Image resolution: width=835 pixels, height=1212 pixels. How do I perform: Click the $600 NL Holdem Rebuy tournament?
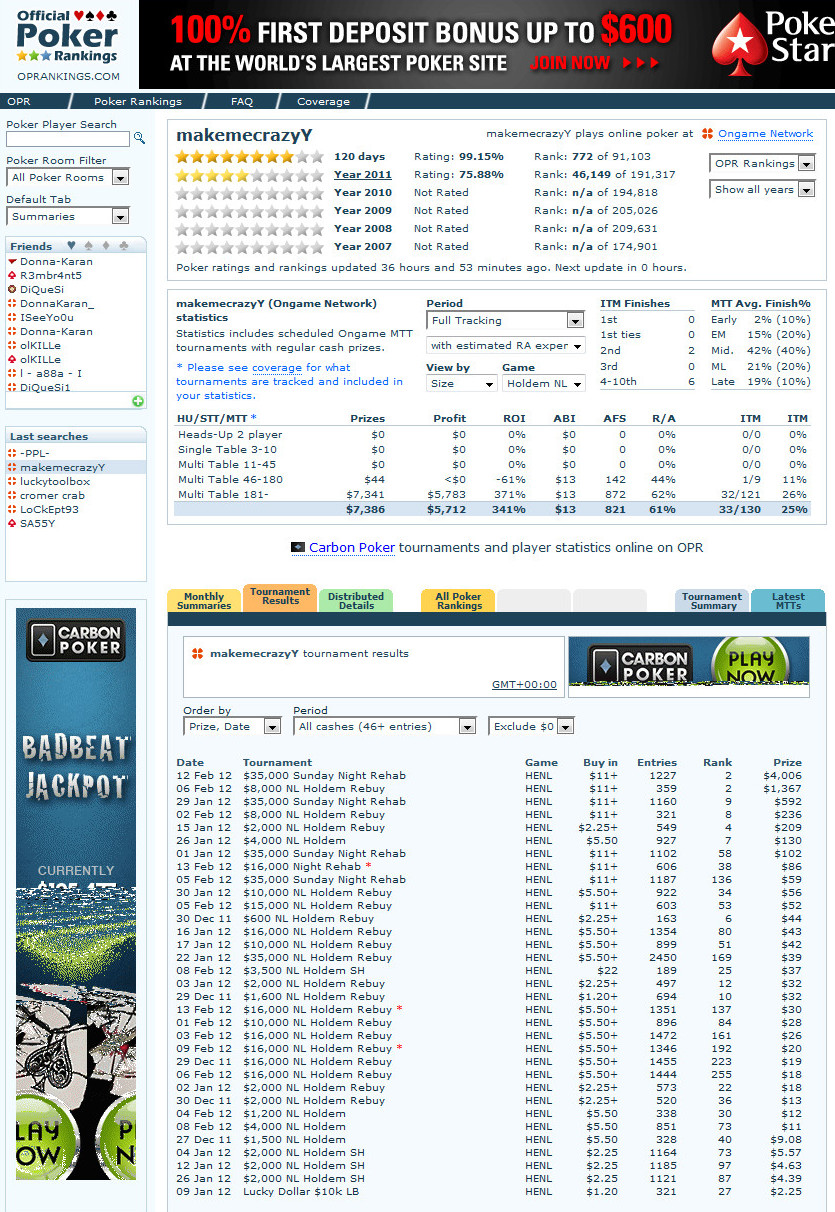coord(308,918)
